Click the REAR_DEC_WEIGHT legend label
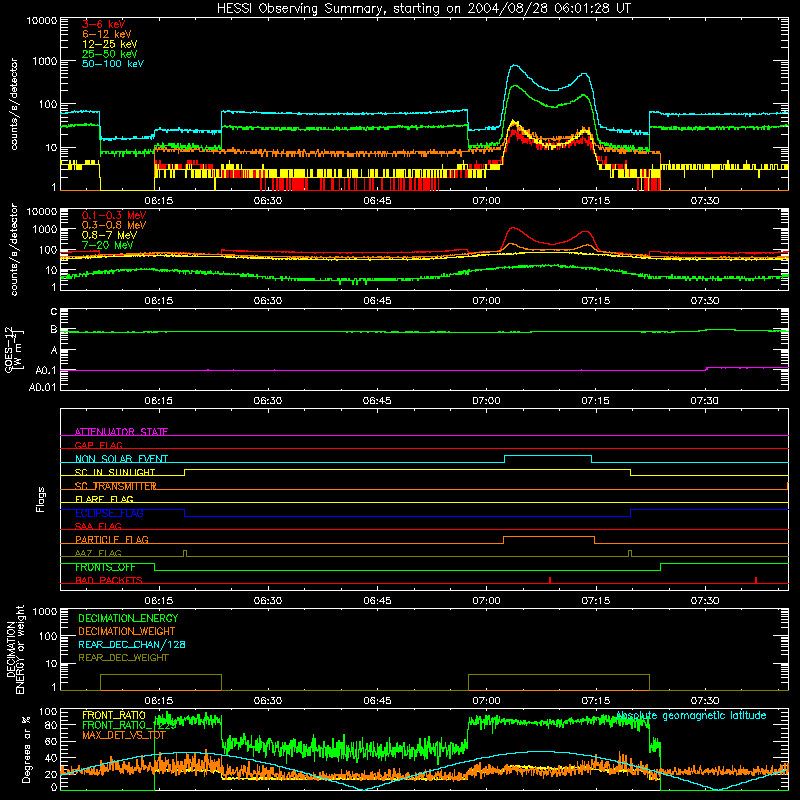The width and height of the screenshot is (800, 800). pos(123,658)
